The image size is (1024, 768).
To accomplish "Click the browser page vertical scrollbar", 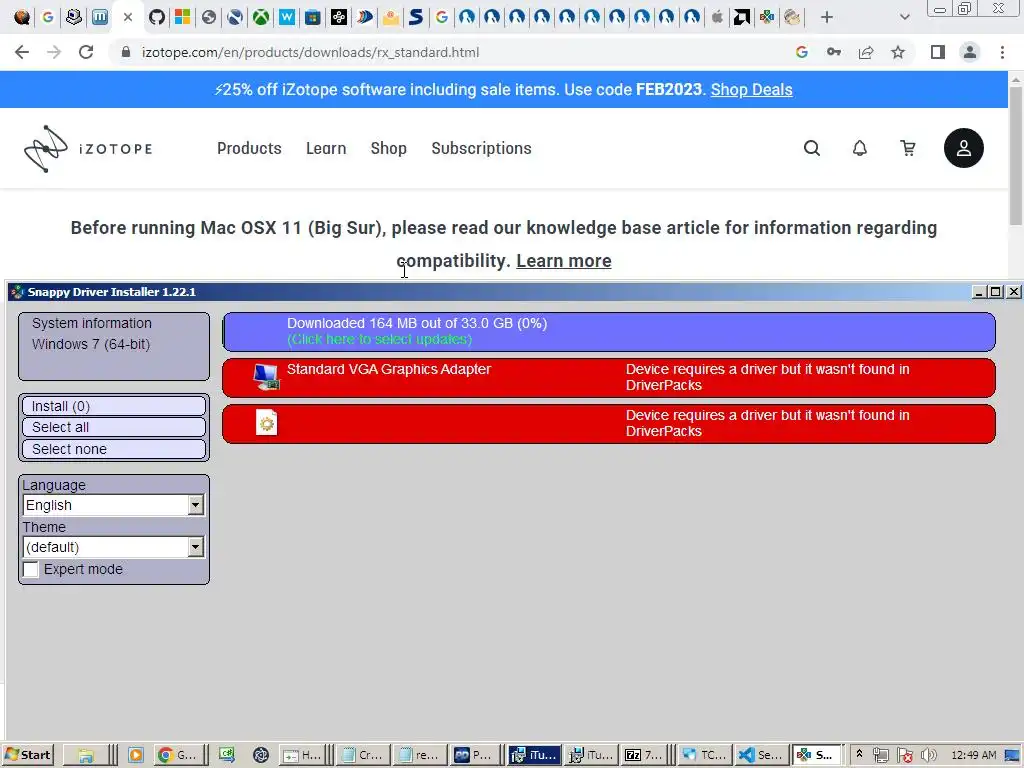I will [1016, 157].
